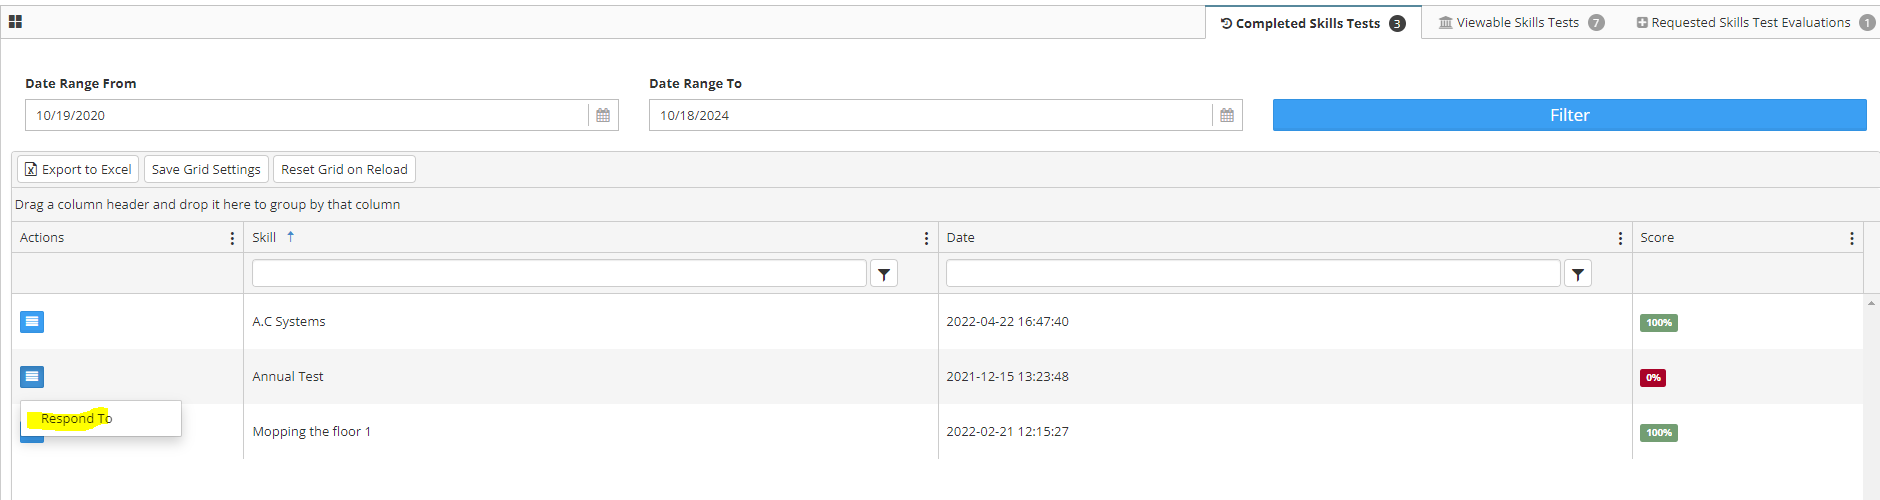Screen dimensions: 1880x500
Task: Click the Skill filter text field
Action: tap(559, 273)
